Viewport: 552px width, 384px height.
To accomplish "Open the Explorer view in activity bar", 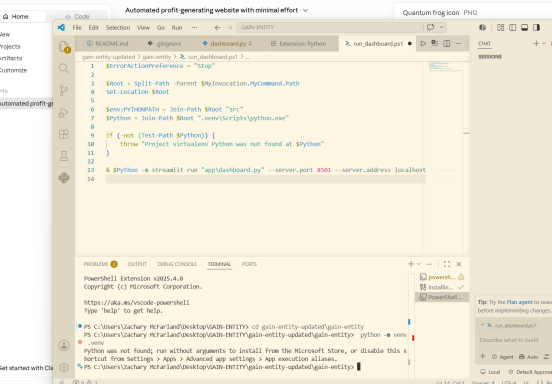I will (64, 46).
